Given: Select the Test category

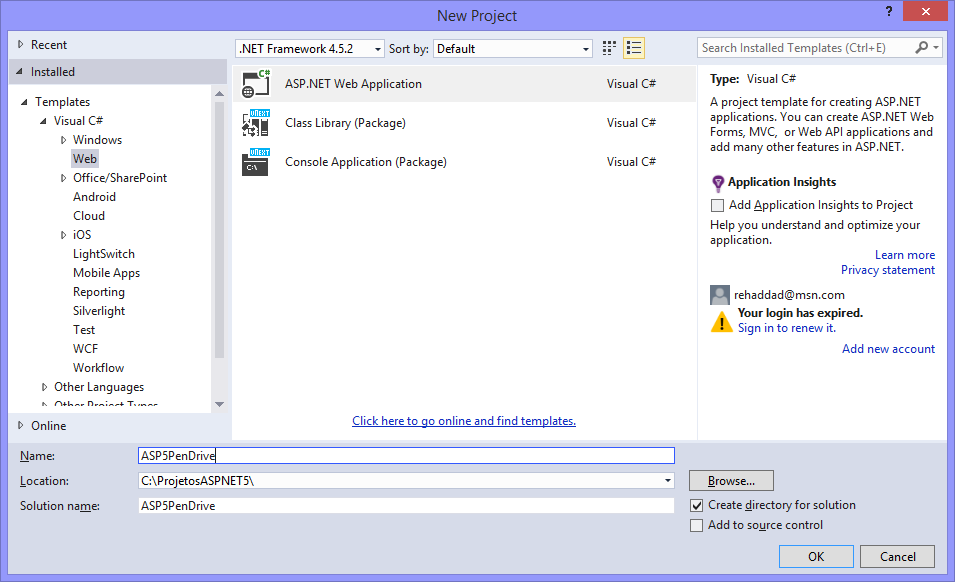Looking at the screenshot, I should coord(84,329).
